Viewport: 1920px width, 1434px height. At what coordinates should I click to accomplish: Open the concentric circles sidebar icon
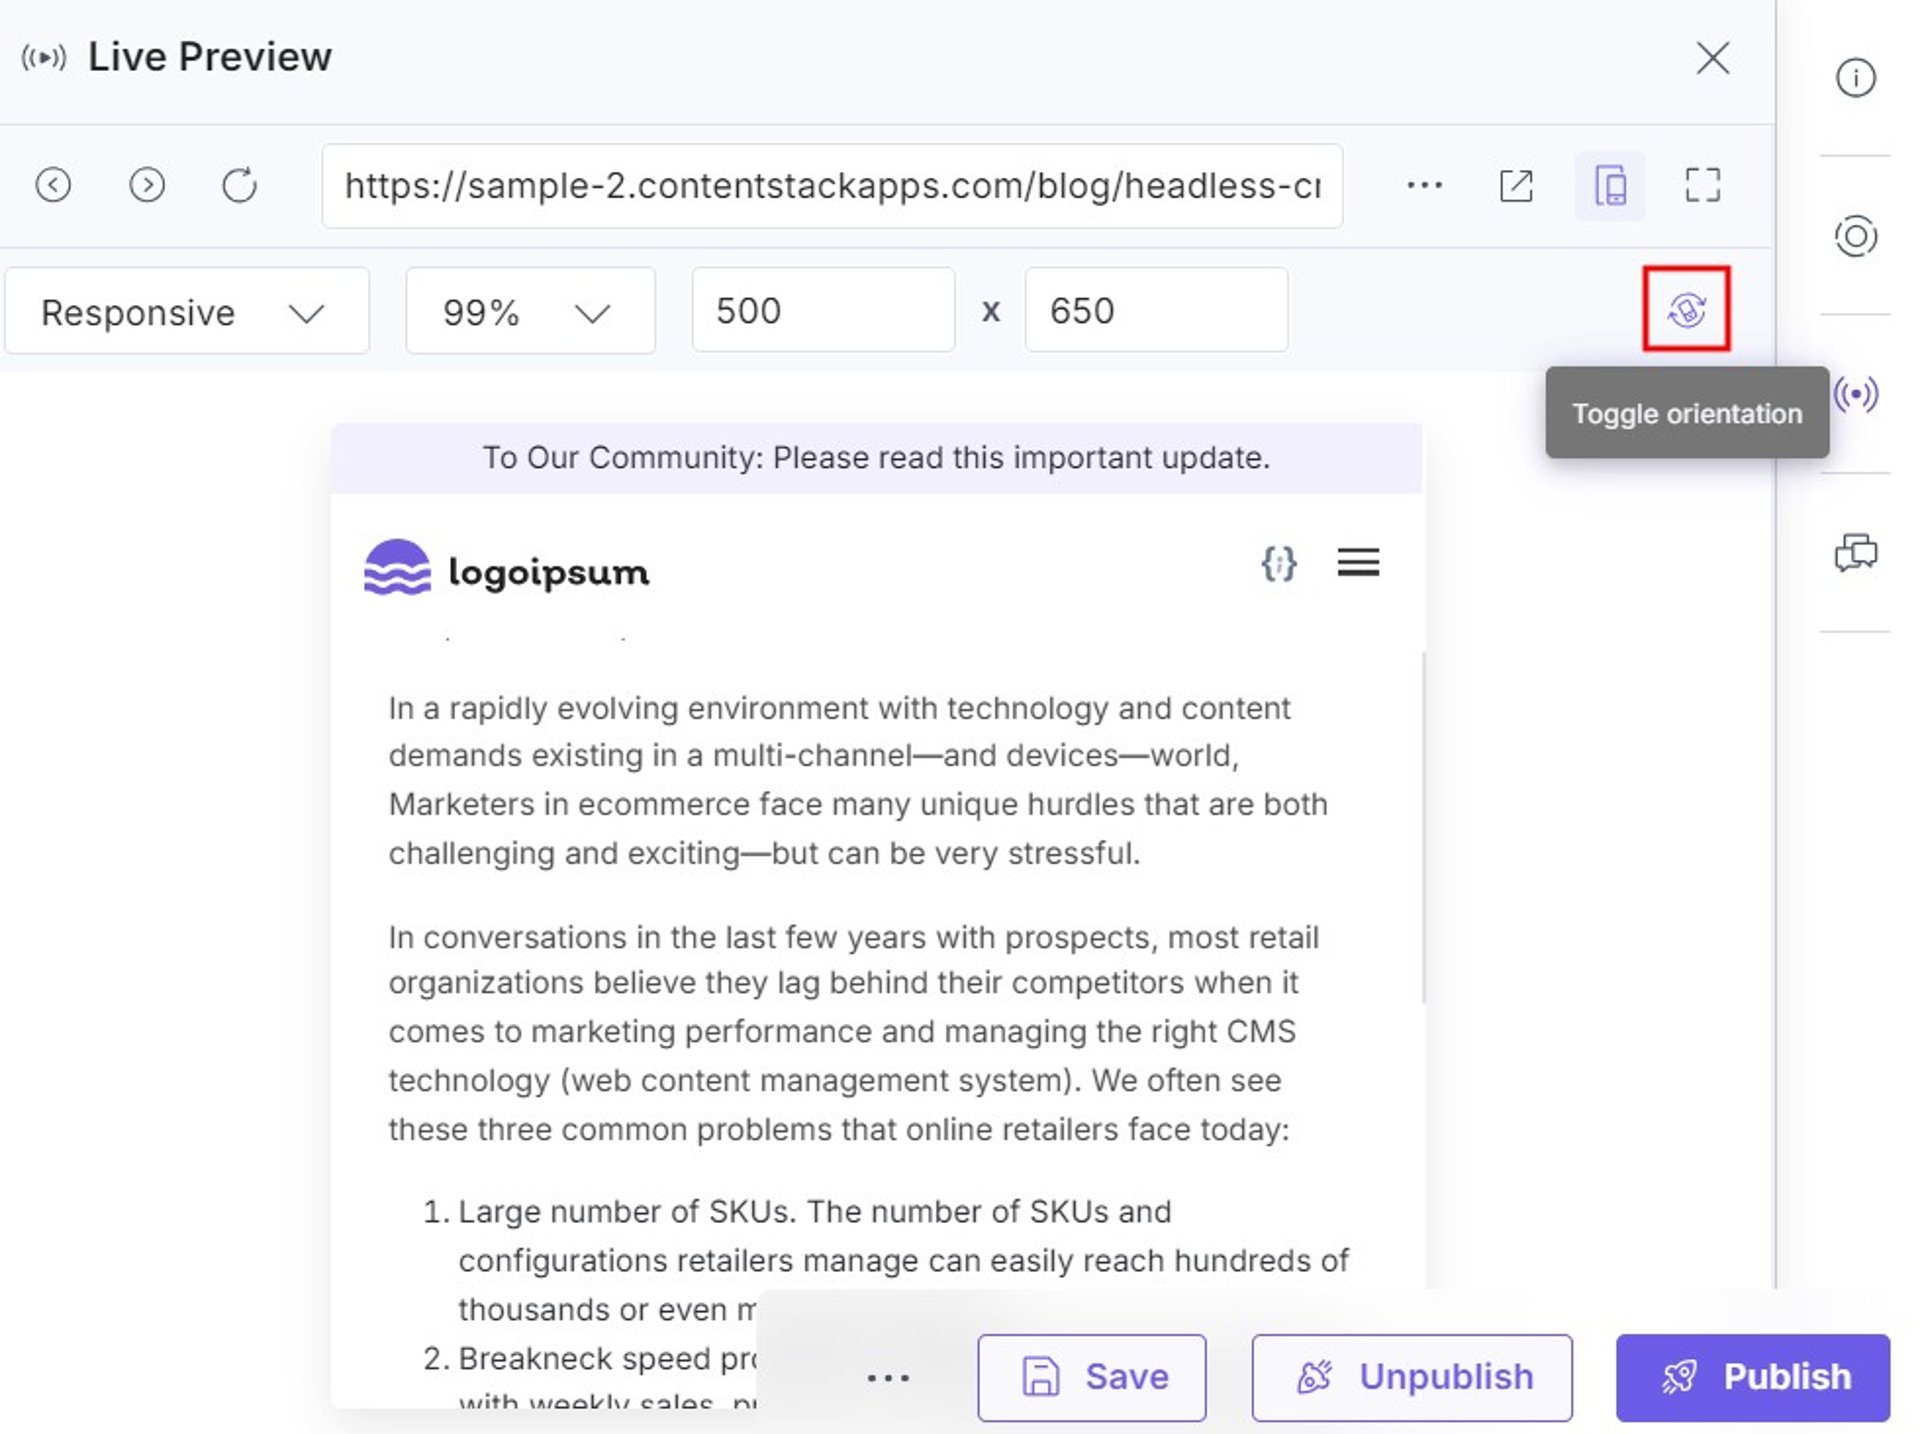pos(1855,237)
